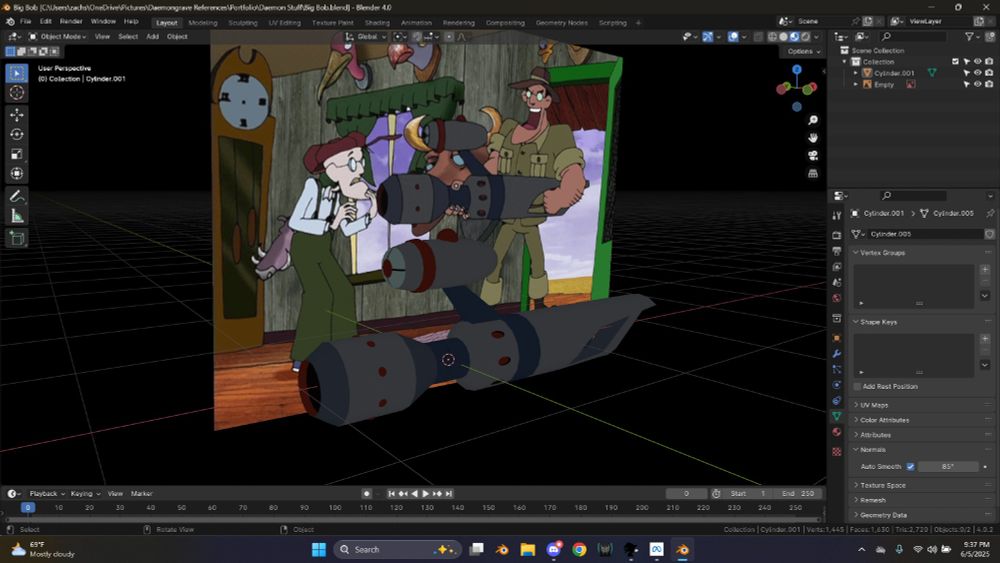Screen dimensions: 1000x563
Task: Pick the 3D Cursor tool
Action: click(x=17, y=93)
